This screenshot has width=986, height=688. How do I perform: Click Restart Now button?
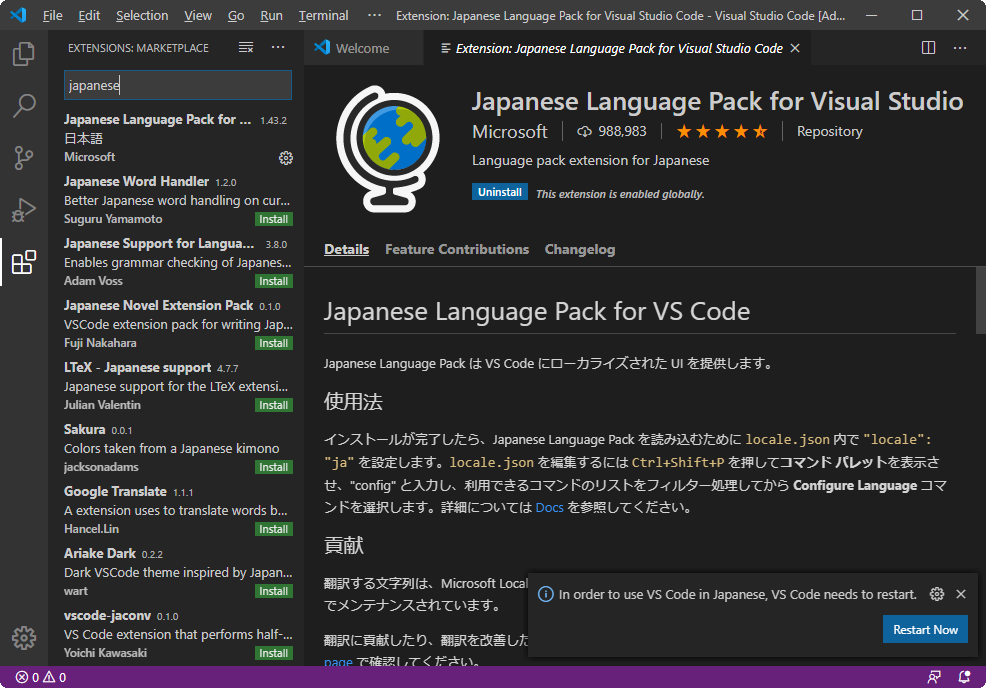[x=925, y=630]
